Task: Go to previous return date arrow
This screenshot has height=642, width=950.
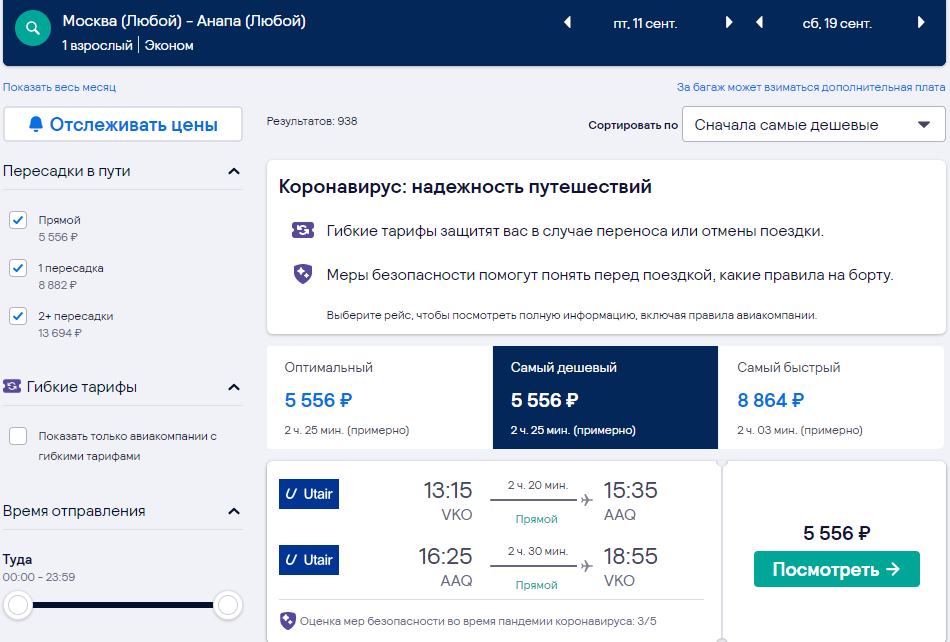Action: pos(759,22)
